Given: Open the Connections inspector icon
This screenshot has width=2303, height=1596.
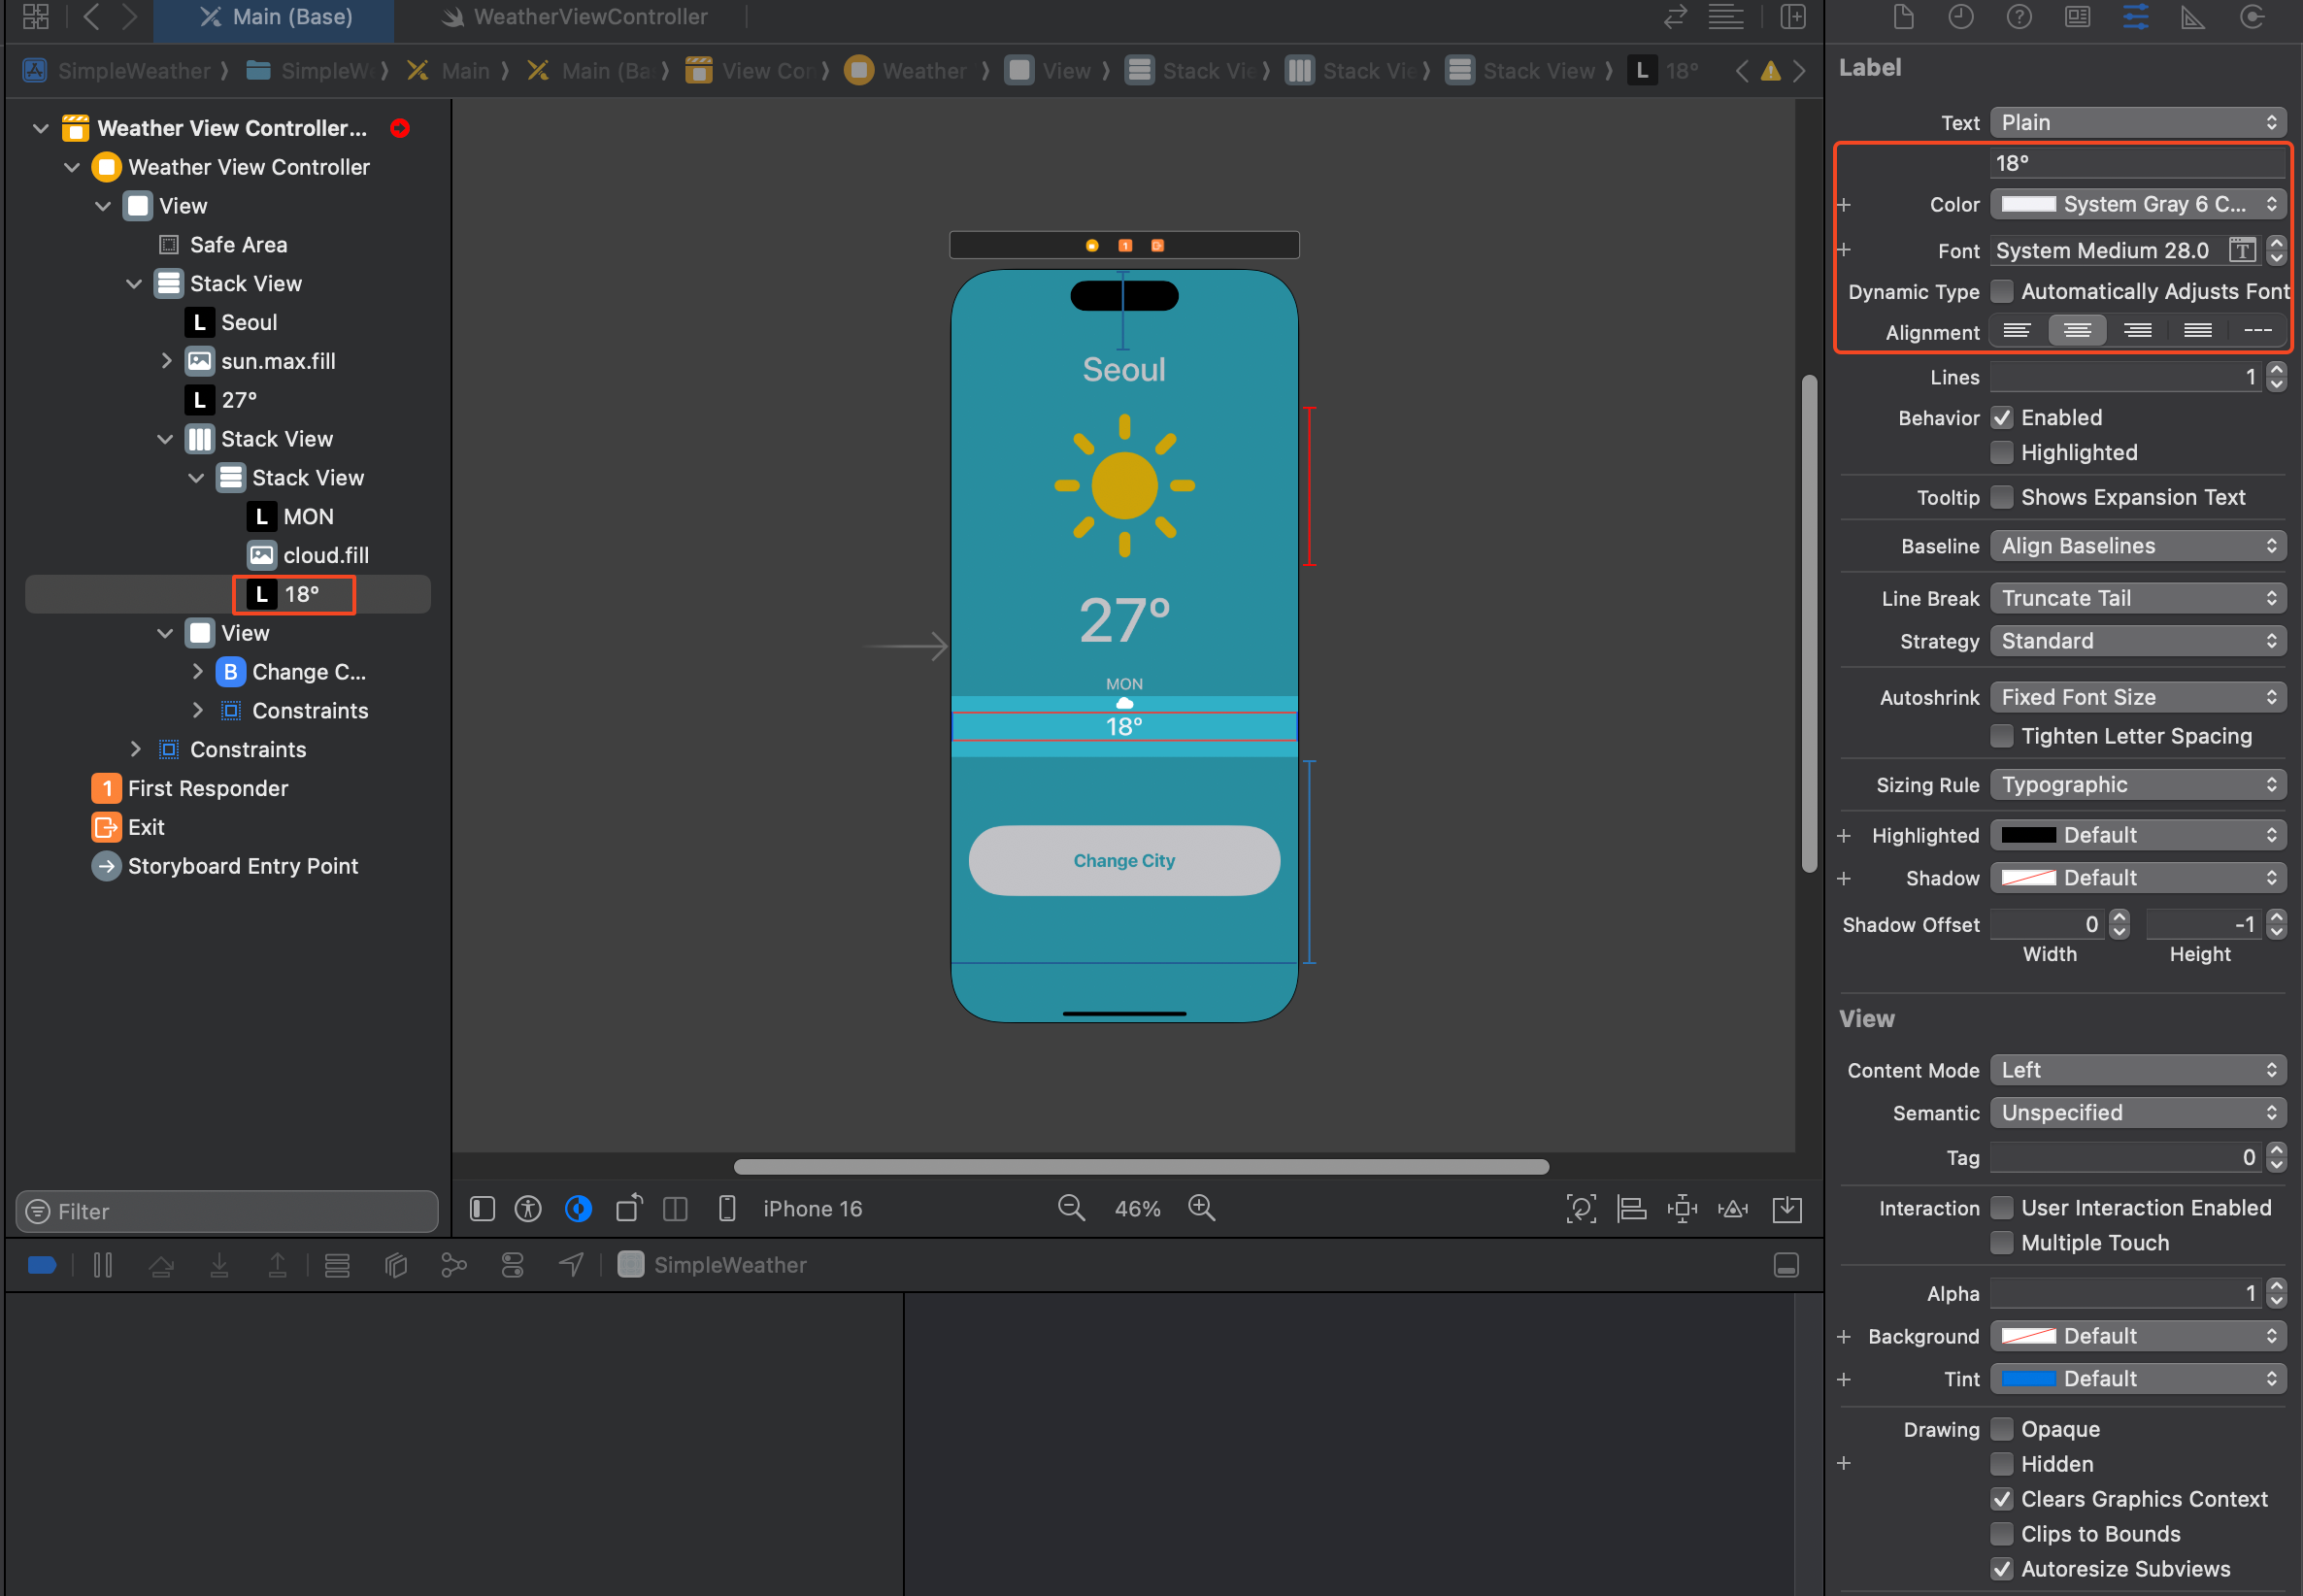Looking at the screenshot, I should click(x=2252, y=17).
